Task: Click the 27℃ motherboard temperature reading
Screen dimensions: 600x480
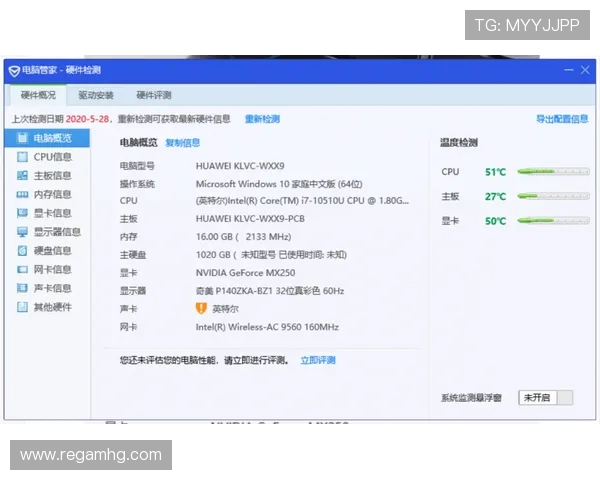Action: [495, 196]
